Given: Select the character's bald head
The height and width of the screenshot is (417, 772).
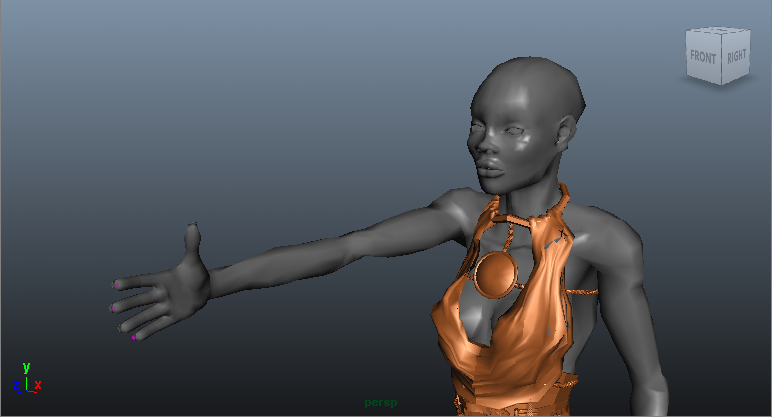Looking at the screenshot, I should pyautogui.click(x=530, y=90).
